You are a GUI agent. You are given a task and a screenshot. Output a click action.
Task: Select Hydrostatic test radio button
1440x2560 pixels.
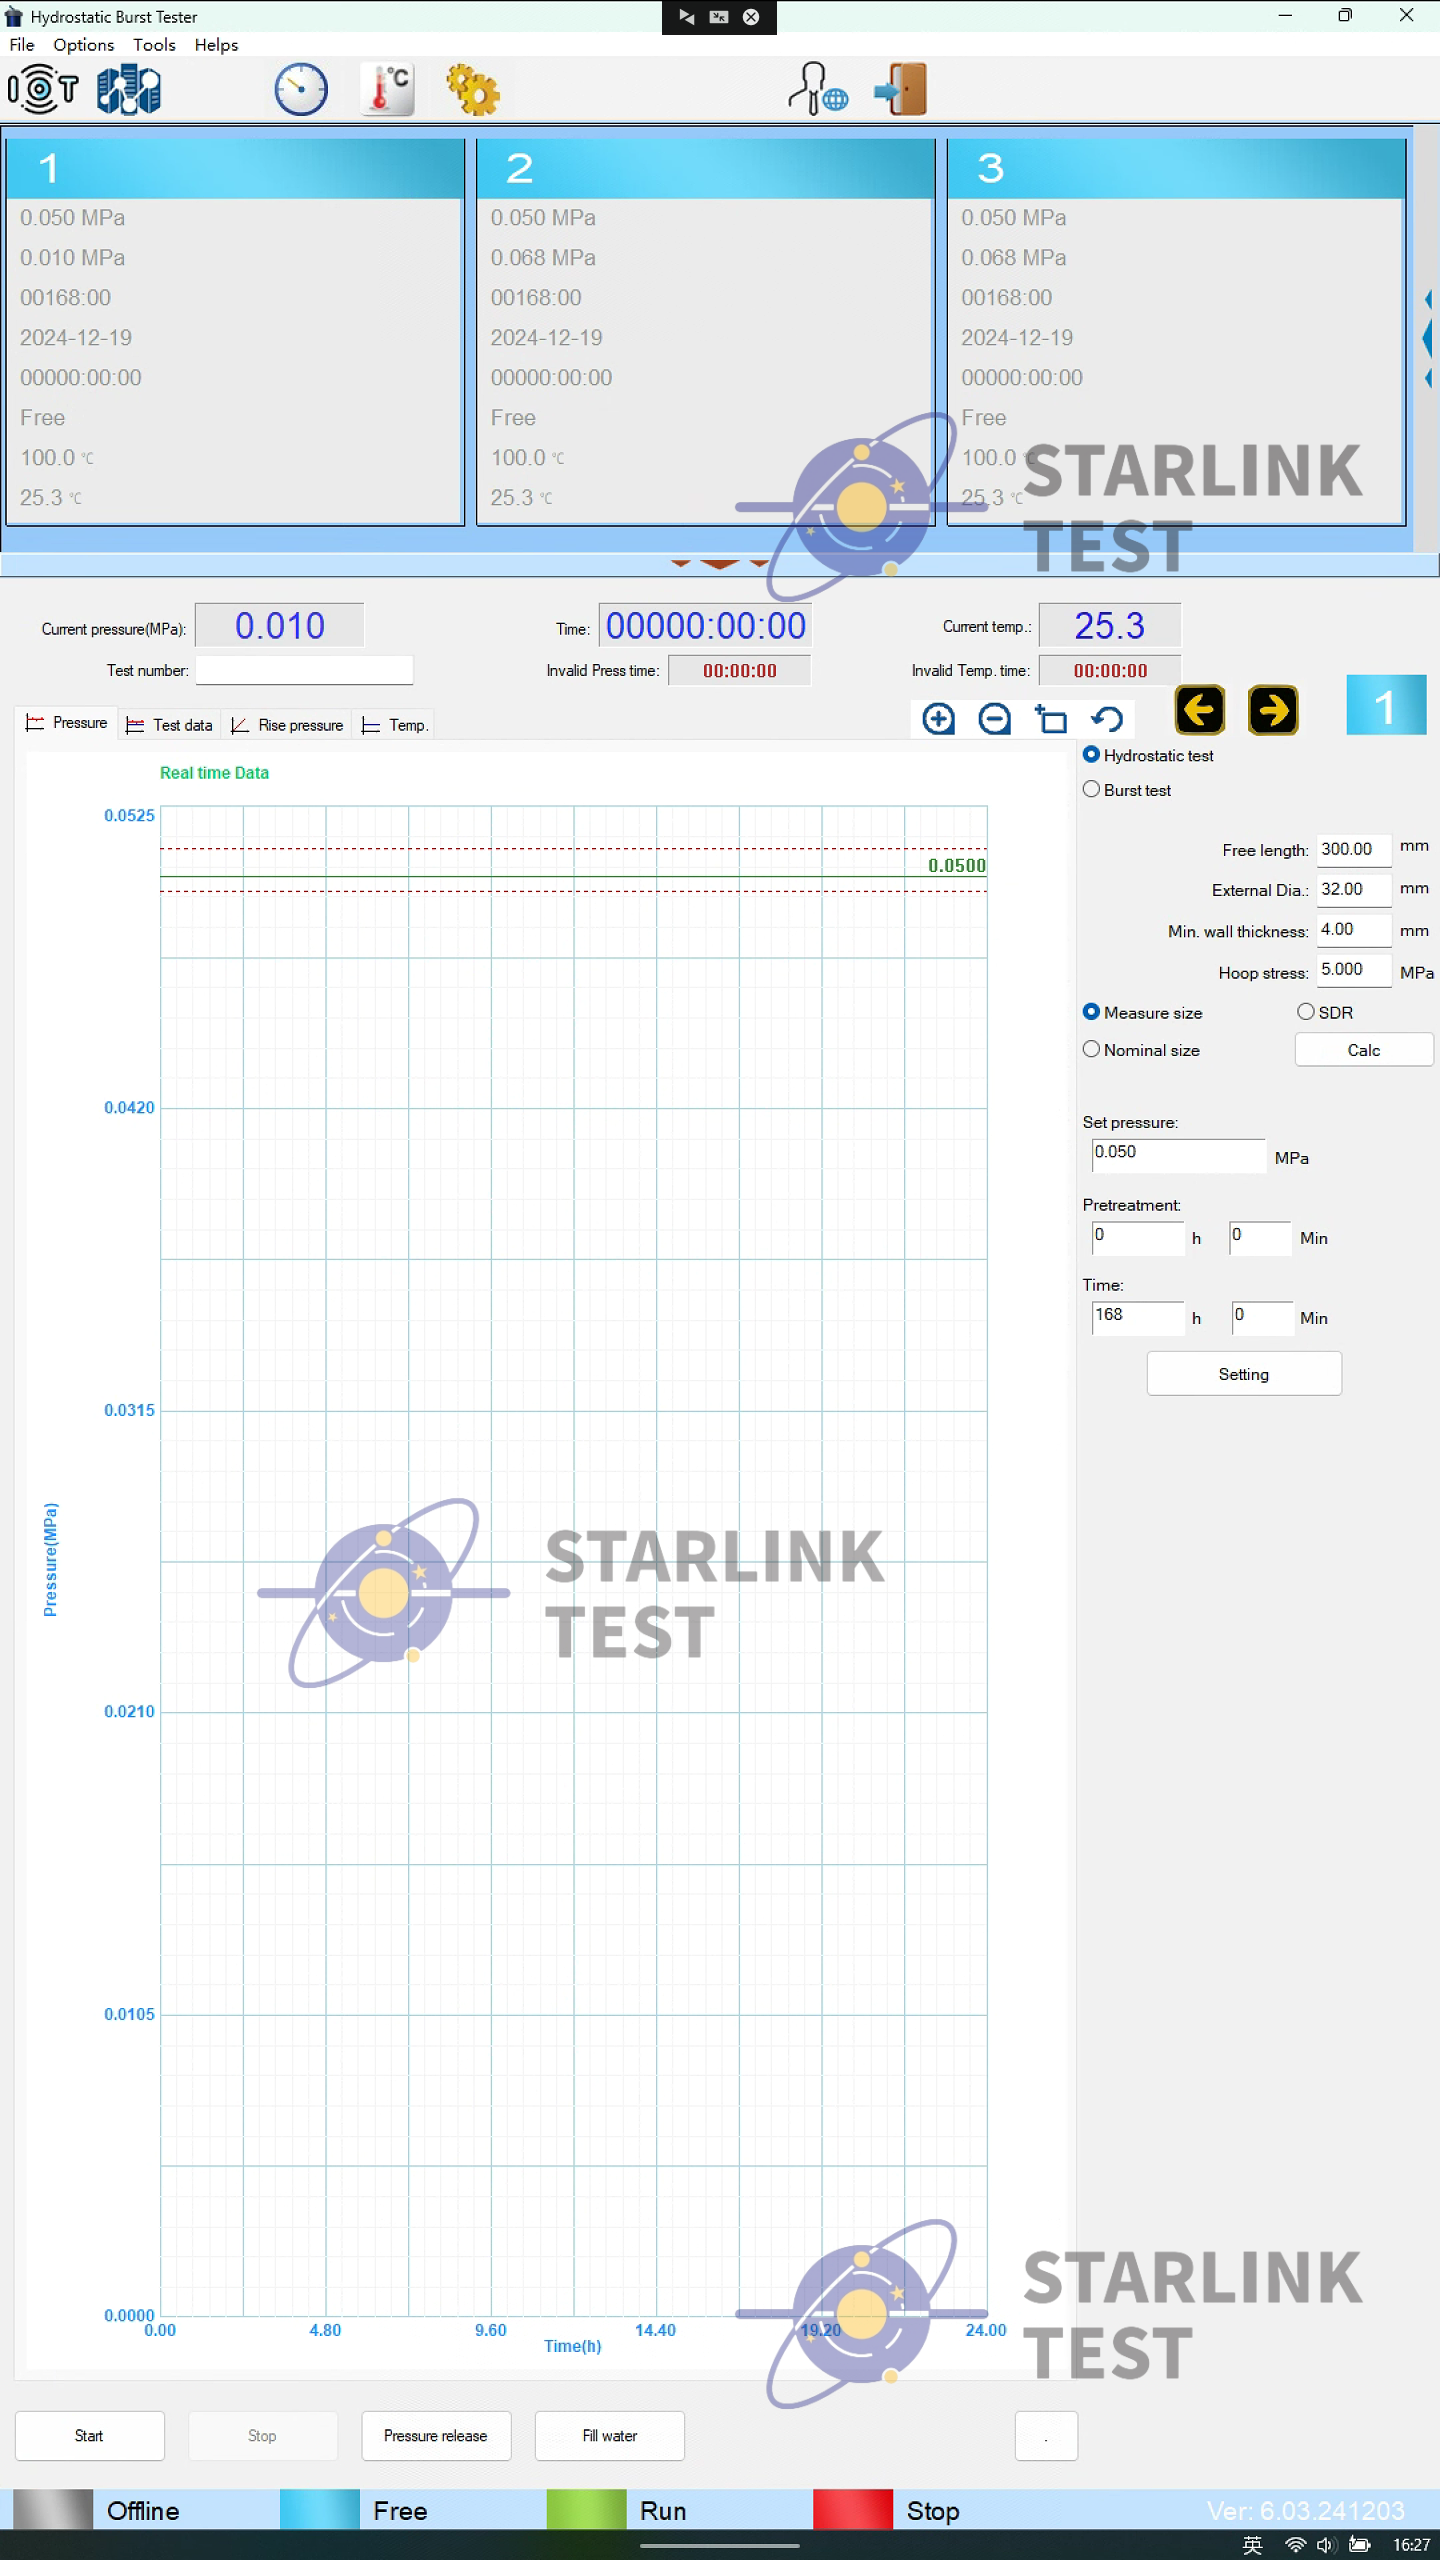pyautogui.click(x=1091, y=755)
